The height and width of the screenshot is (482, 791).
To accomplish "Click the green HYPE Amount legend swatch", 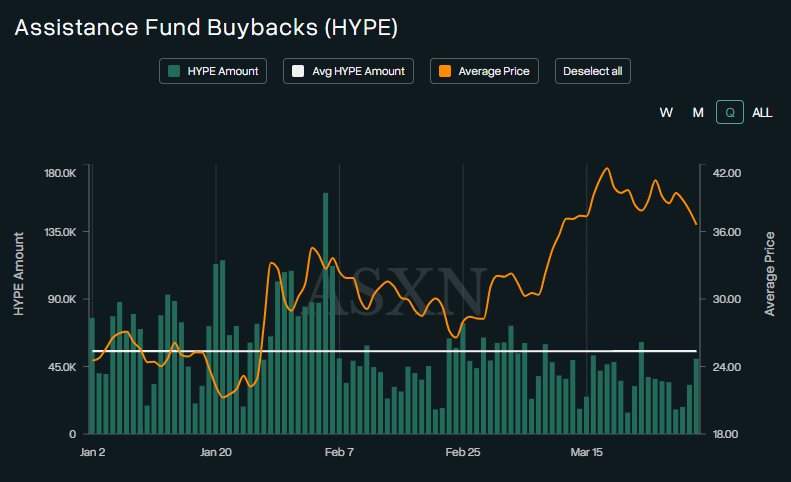I will [x=175, y=71].
